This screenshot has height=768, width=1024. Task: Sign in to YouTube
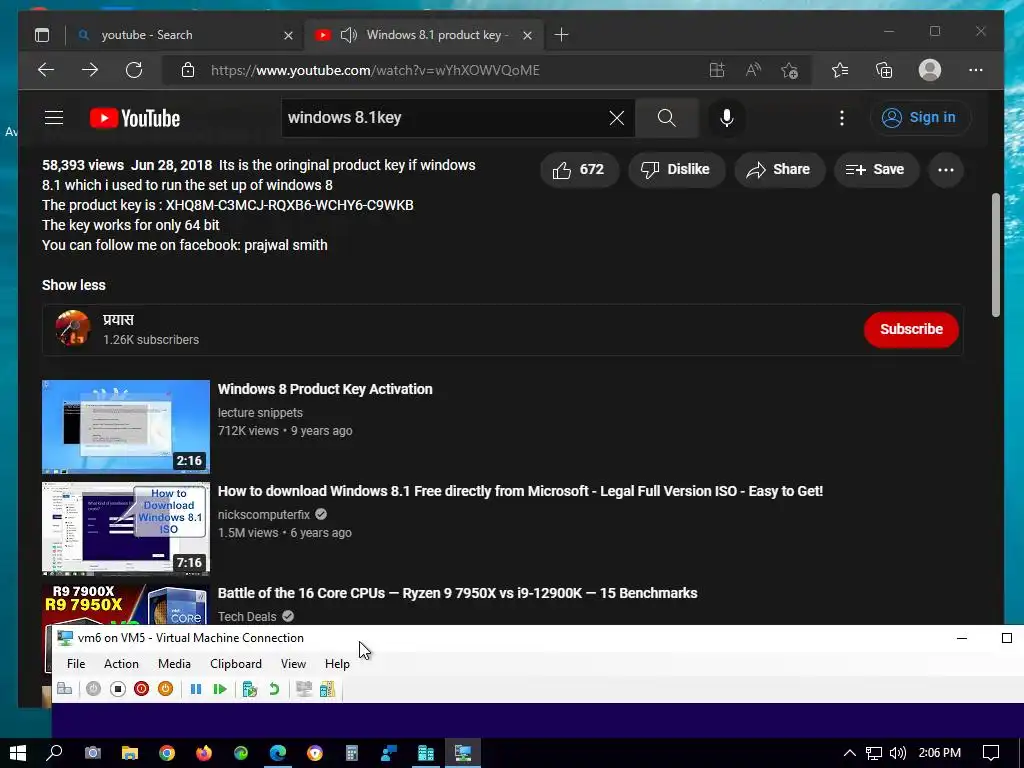[x=919, y=118]
